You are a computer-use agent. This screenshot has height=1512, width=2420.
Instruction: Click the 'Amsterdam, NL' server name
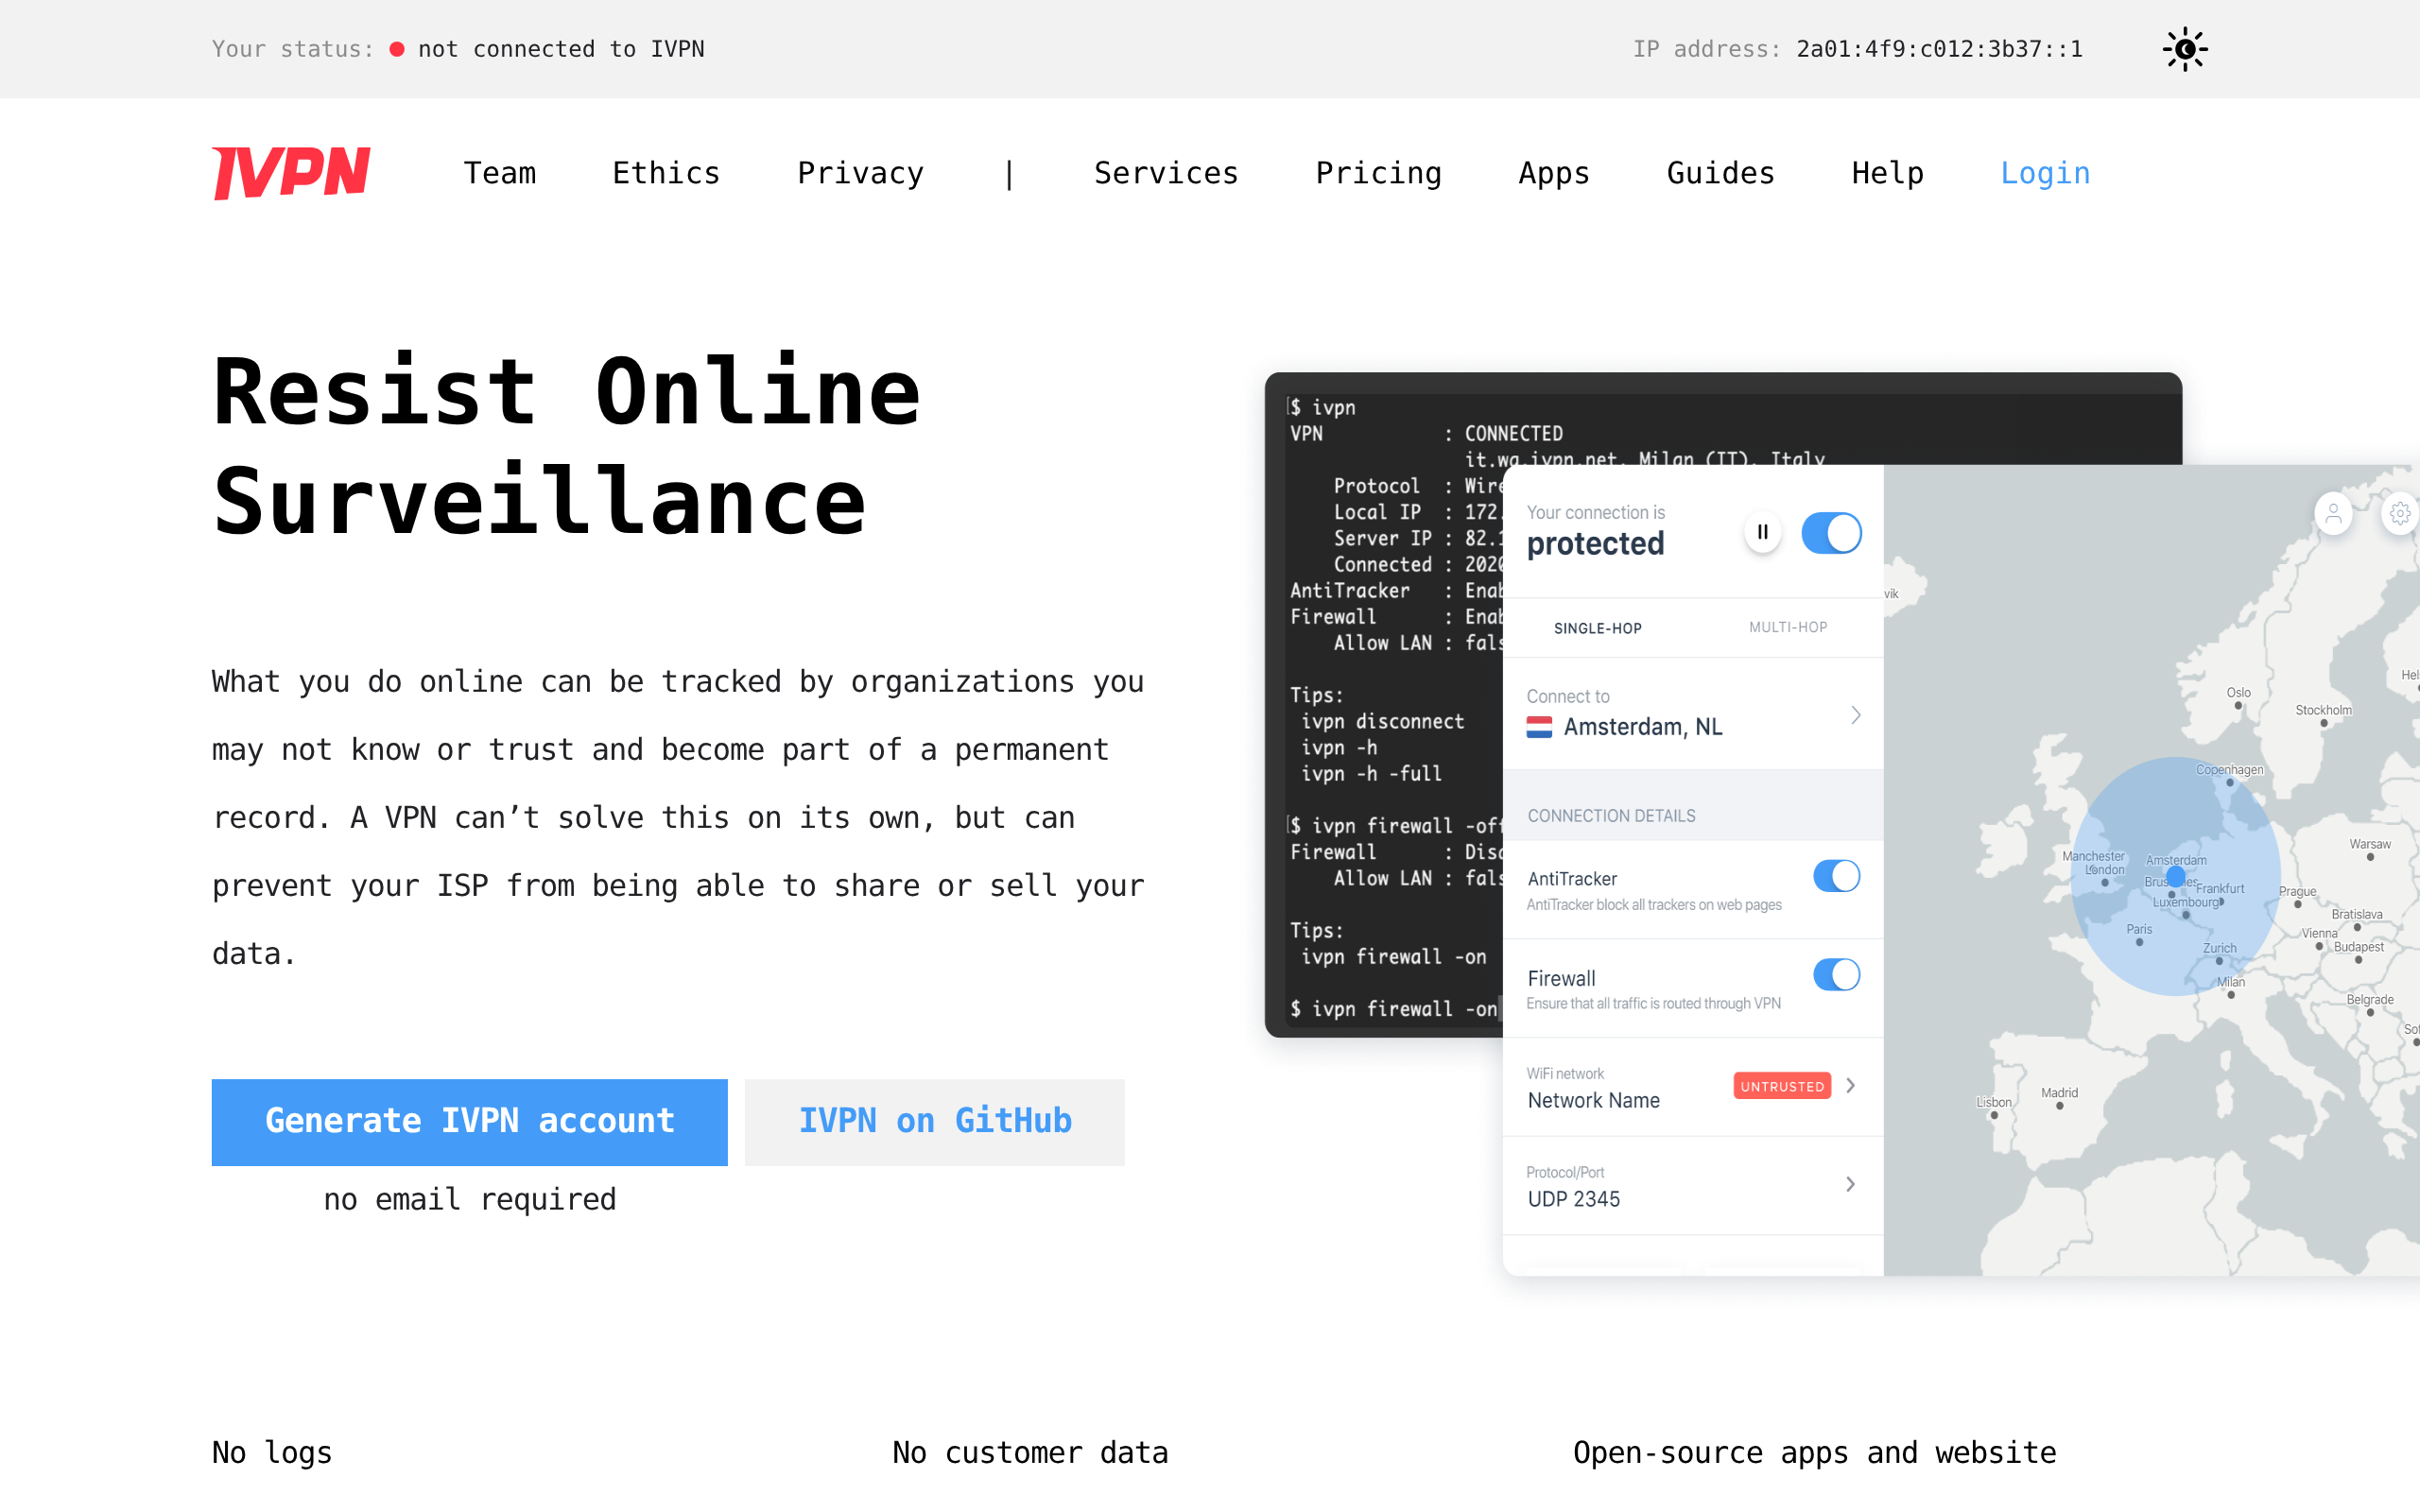pos(1643,727)
